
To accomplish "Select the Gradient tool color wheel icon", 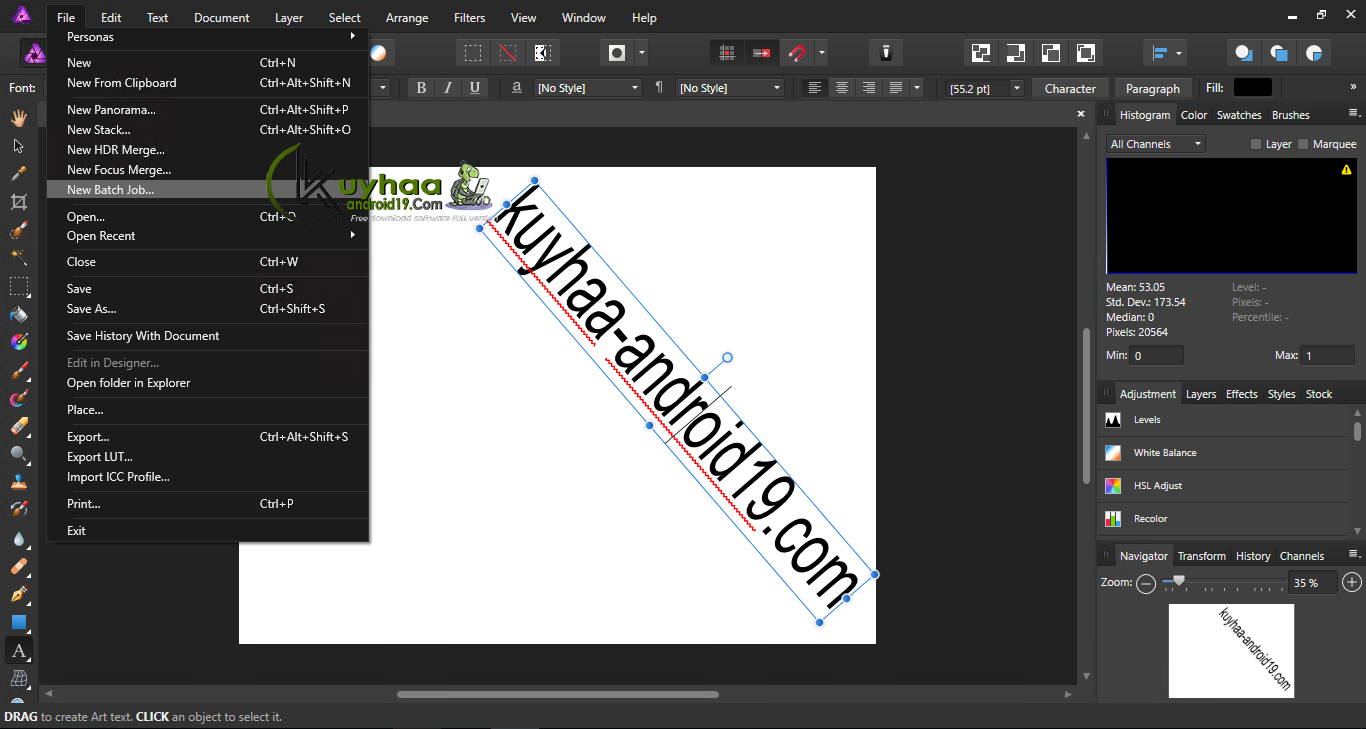I will [x=18, y=342].
